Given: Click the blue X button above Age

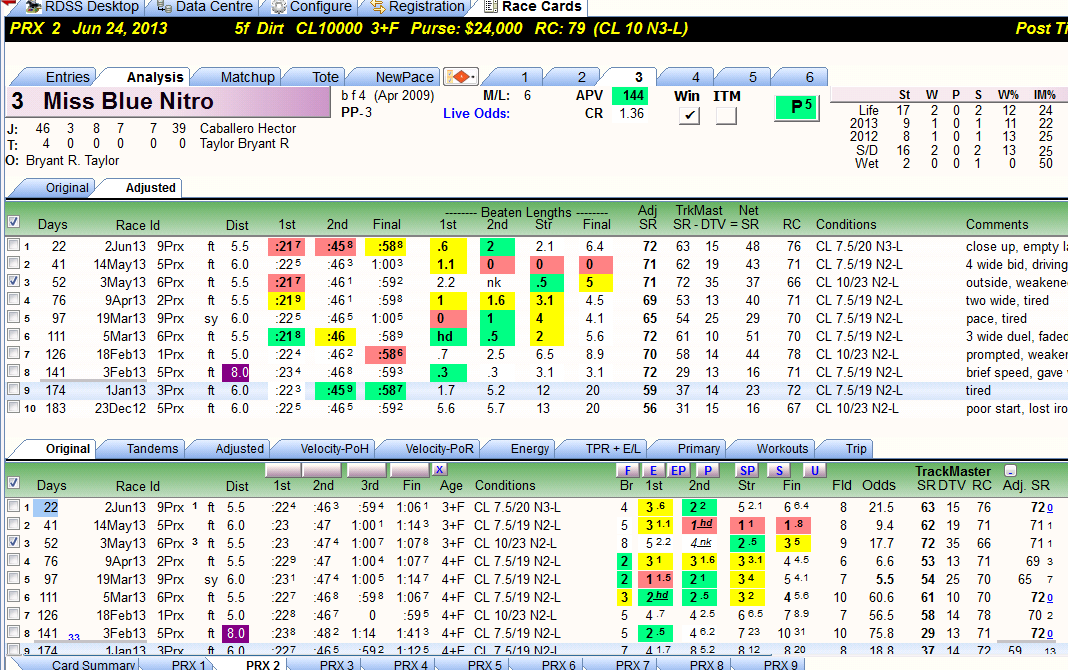Looking at the screenshot, I should point(439,469).
